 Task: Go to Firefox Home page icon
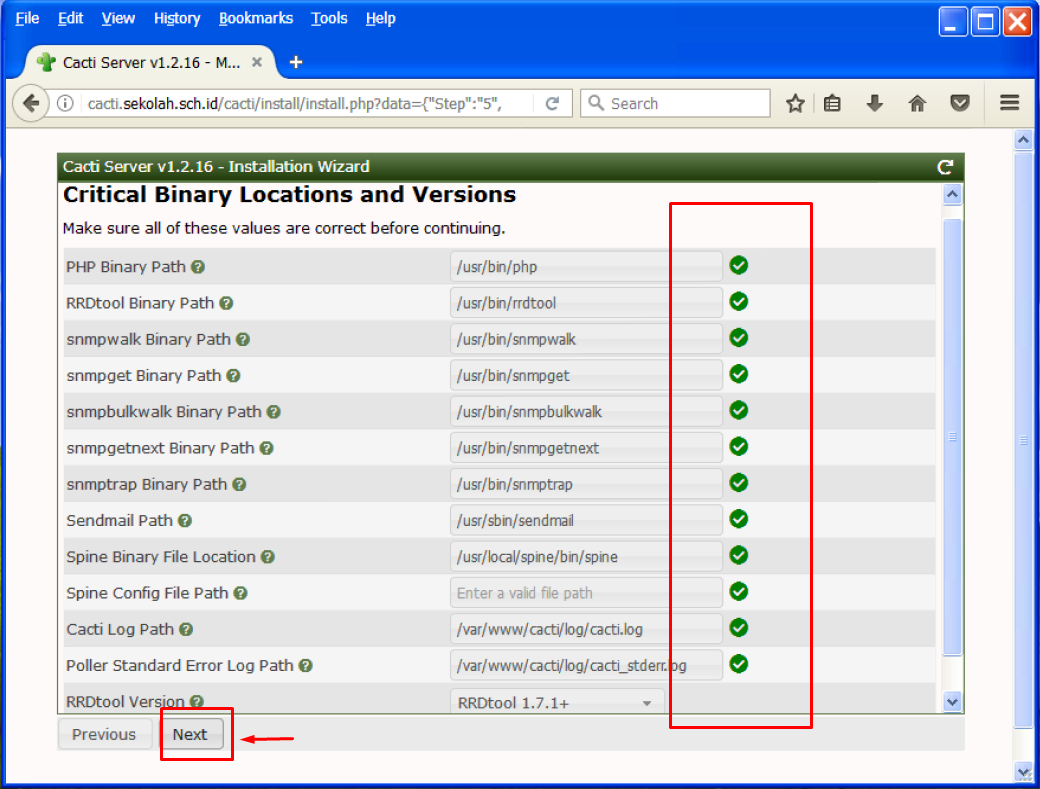coord(917,103)
